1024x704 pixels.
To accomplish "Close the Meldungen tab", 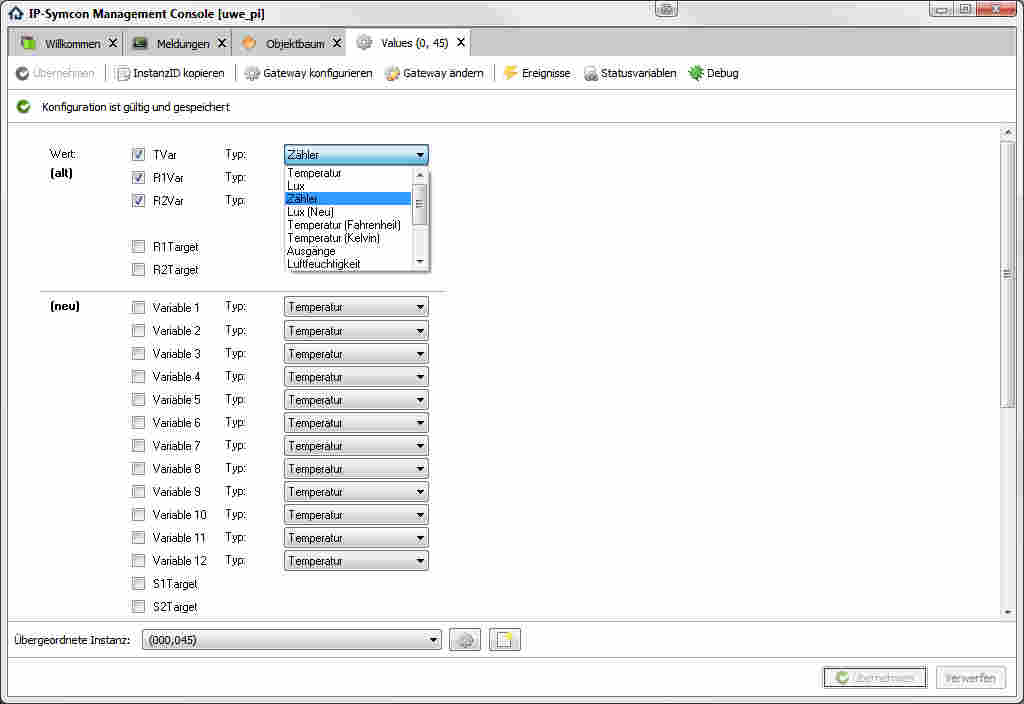I will click(x=221, y=44).
